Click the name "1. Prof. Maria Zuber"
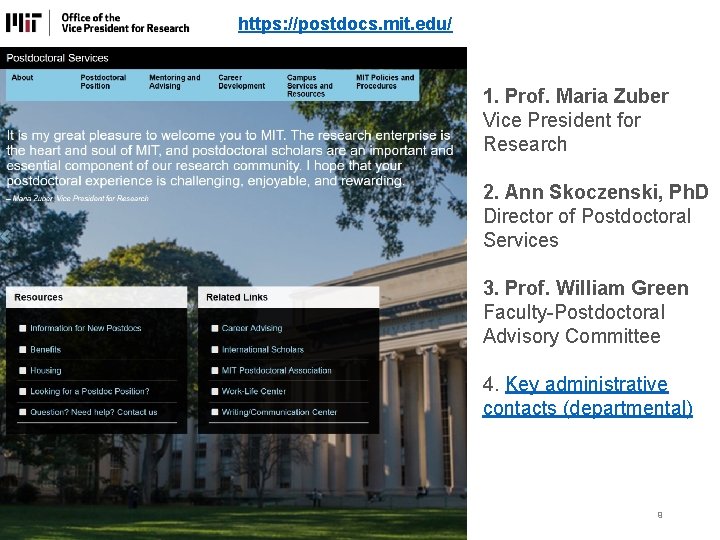Screen dimensions: 720x540 [576, 96]
